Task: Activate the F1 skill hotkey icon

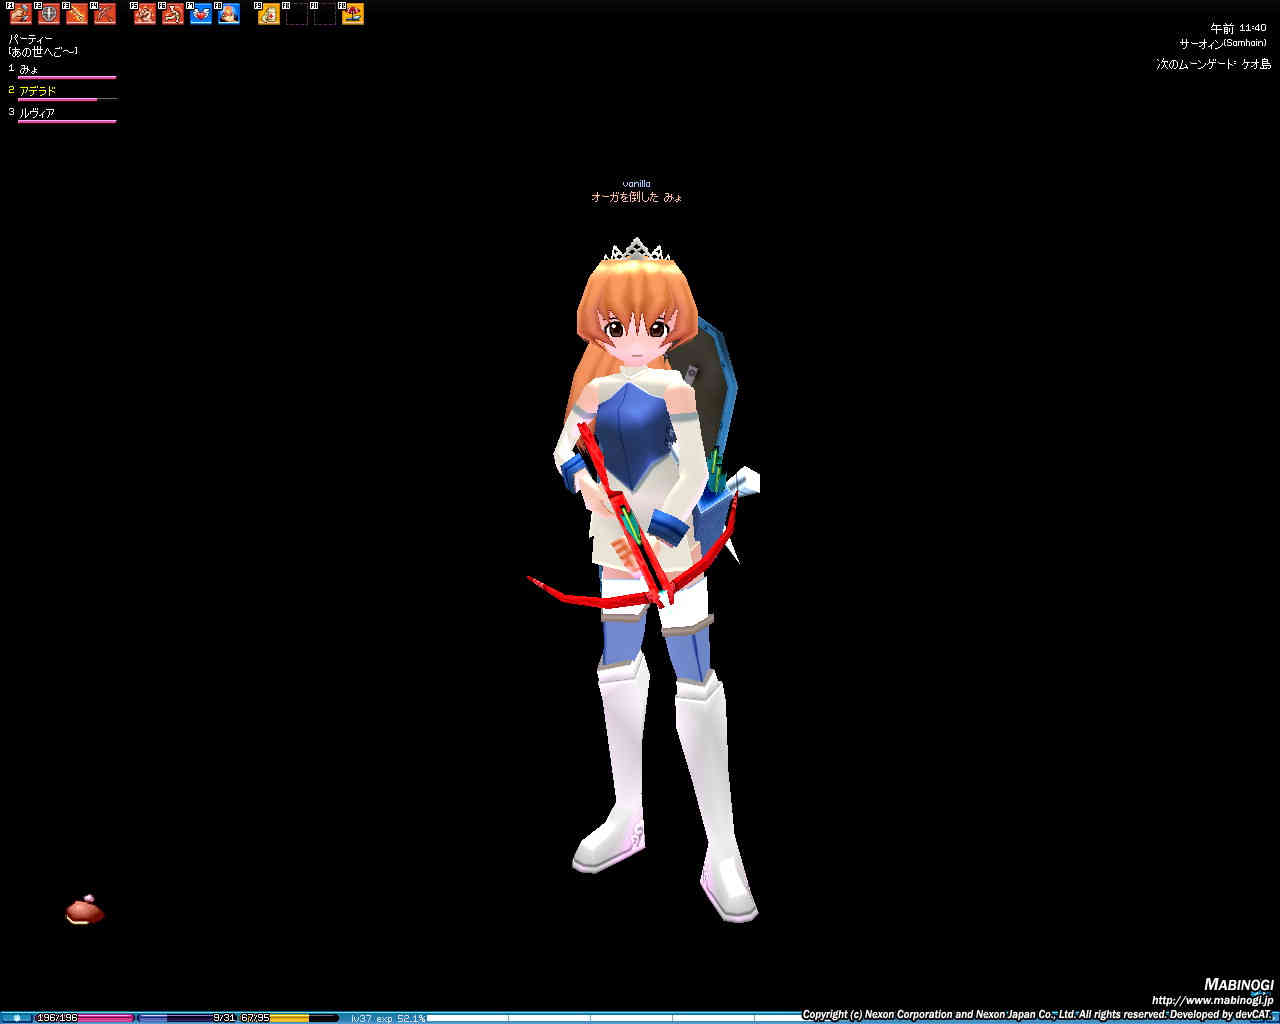Action: tap(21, 14)
